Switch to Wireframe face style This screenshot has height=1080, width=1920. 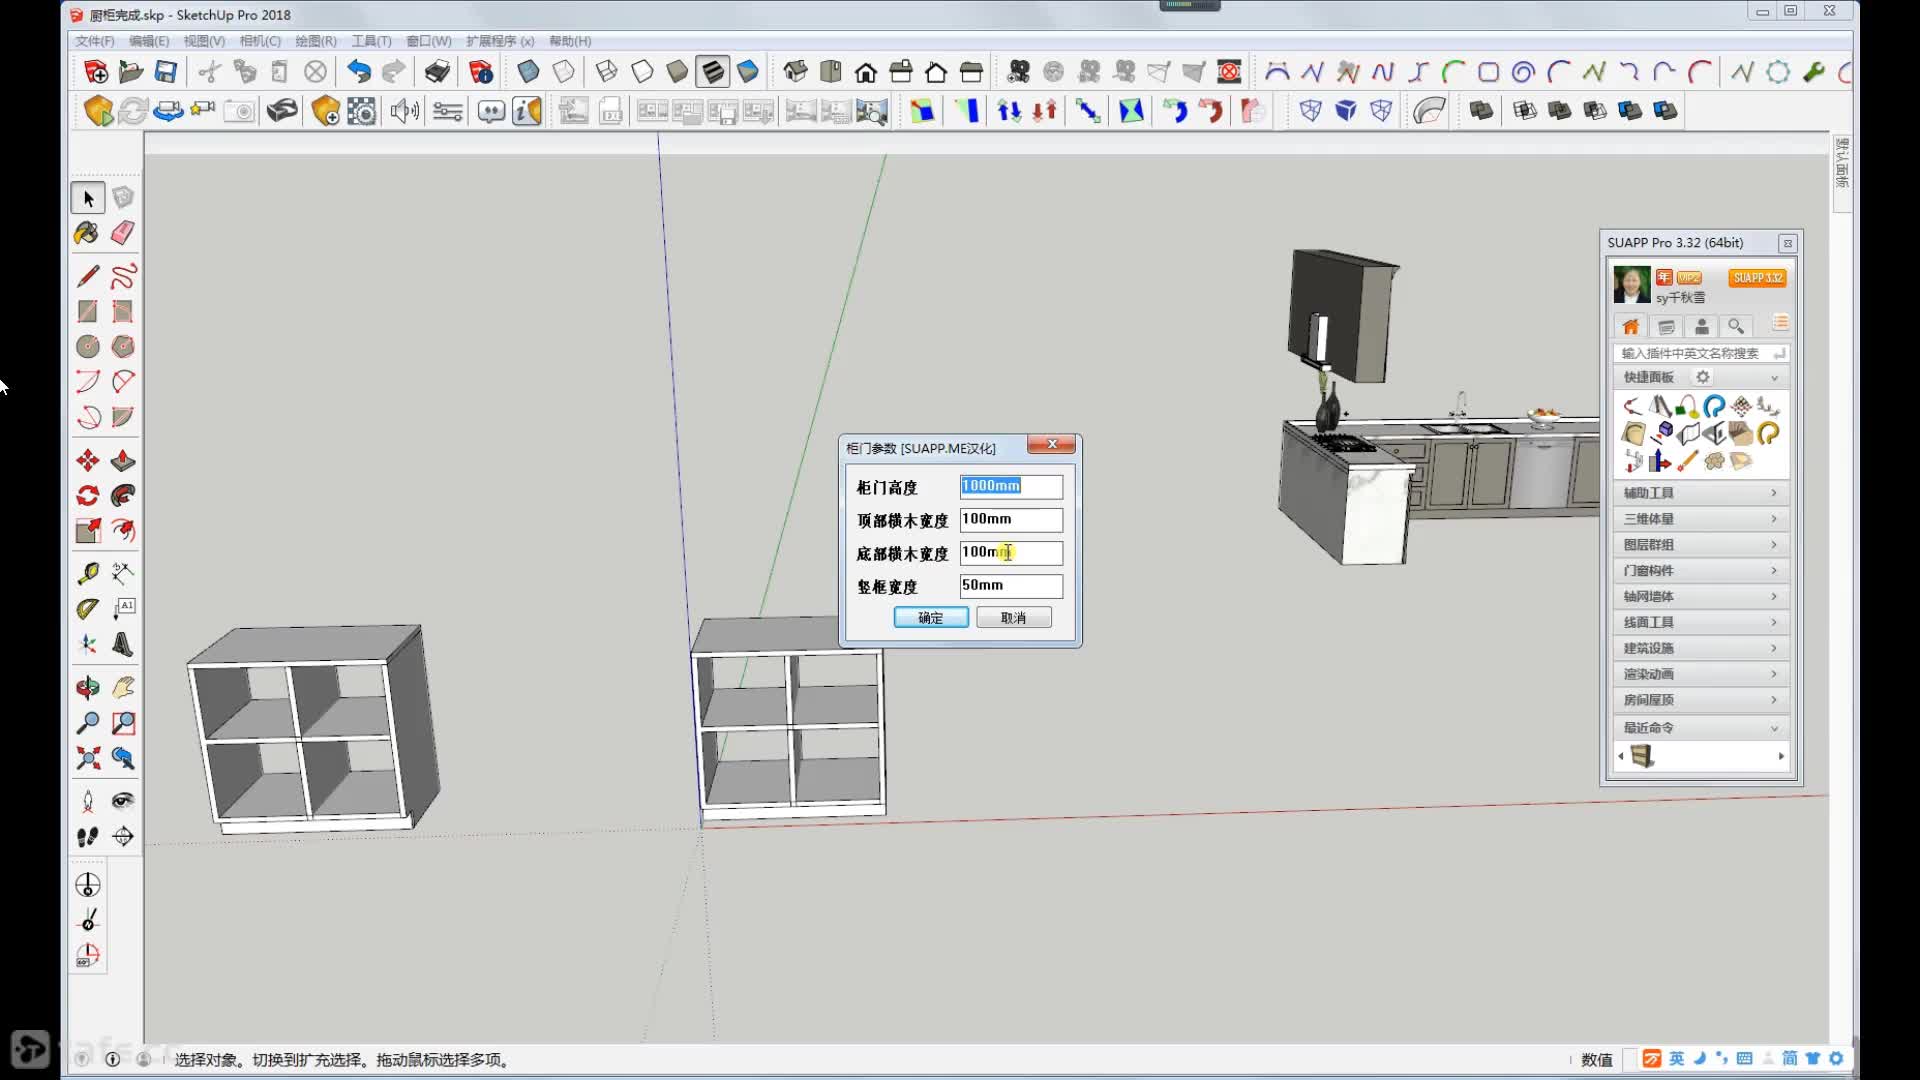pos(606,71)
